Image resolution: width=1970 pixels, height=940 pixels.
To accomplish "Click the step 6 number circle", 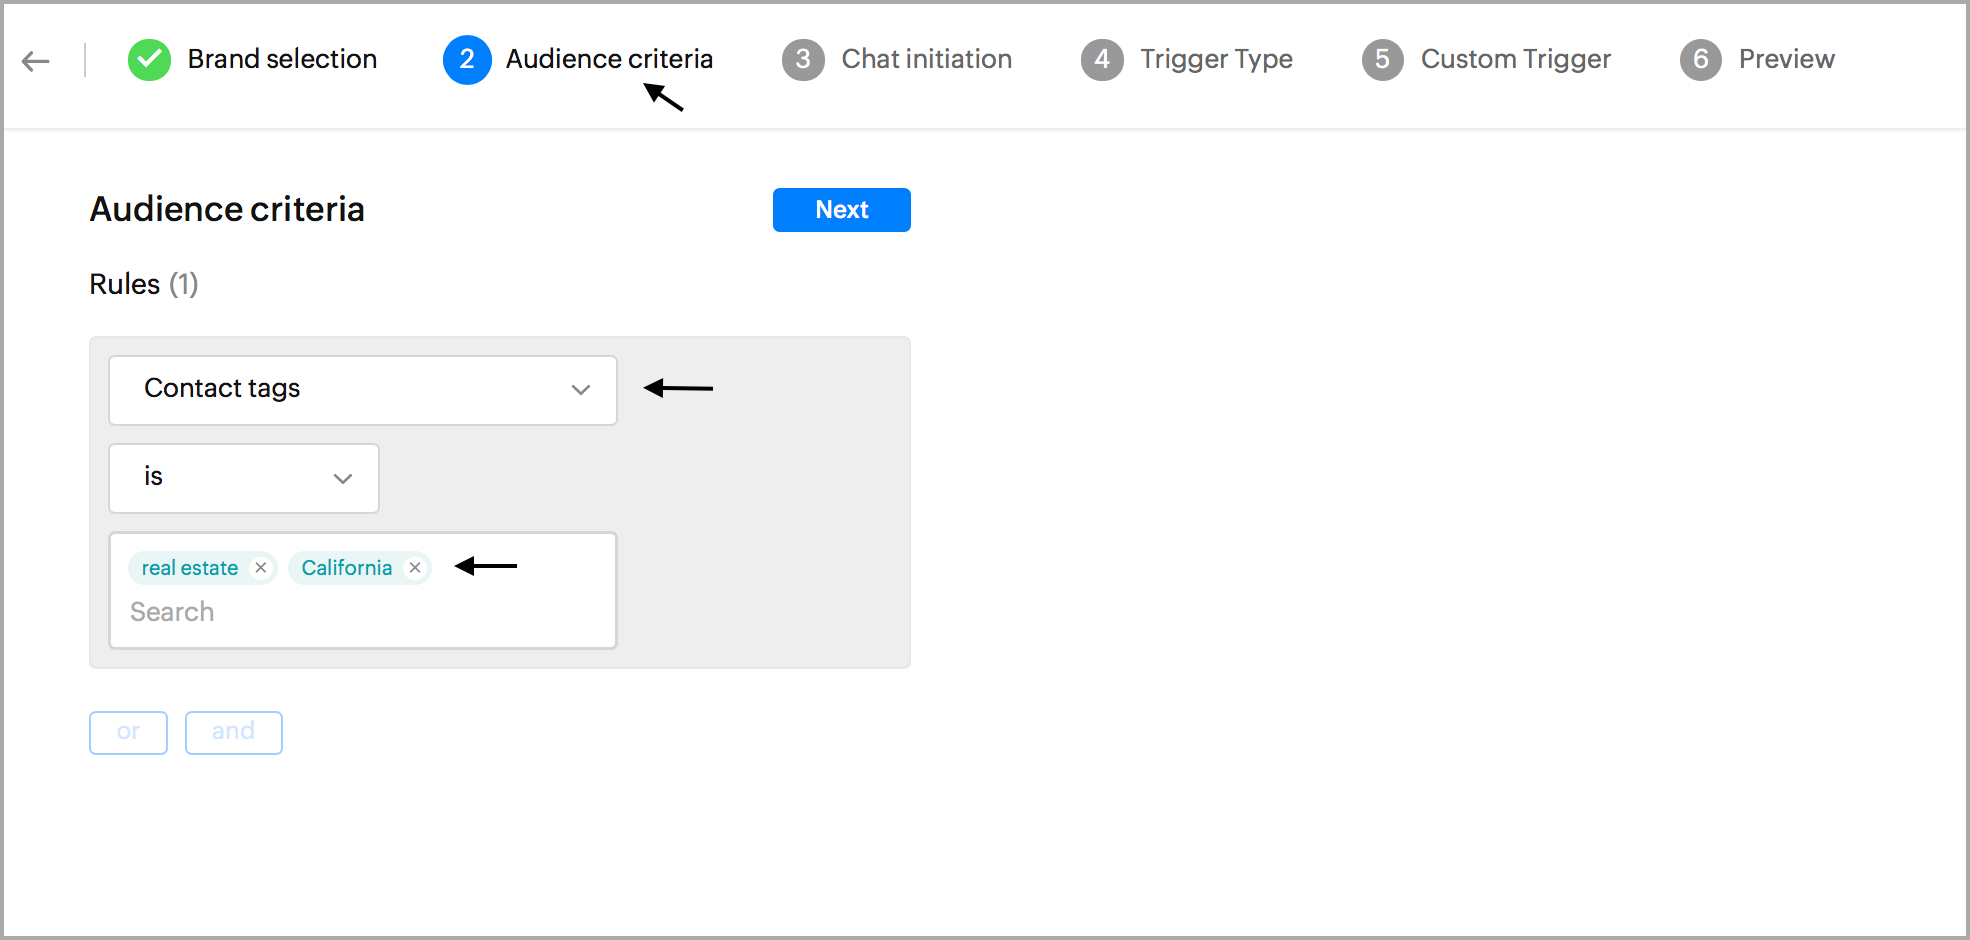I will coord(1700,60).
